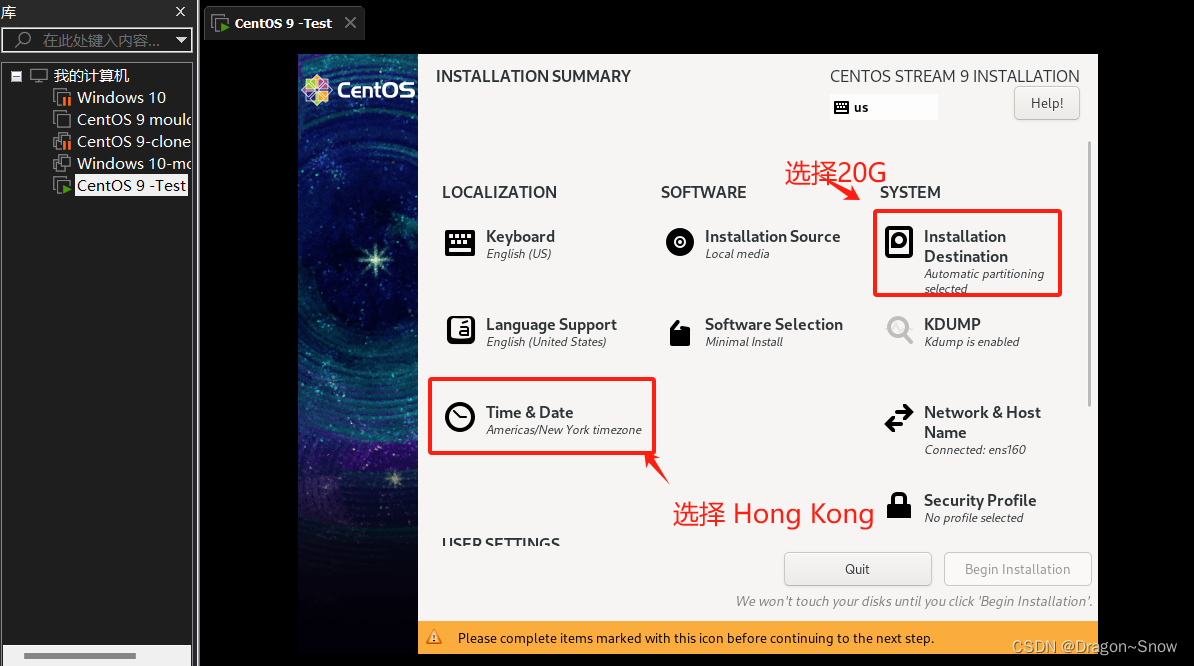Click the 我的计算机 computer icon
Image resolution: width=1194 pixels, height=666 pixels.
[39, 75]
